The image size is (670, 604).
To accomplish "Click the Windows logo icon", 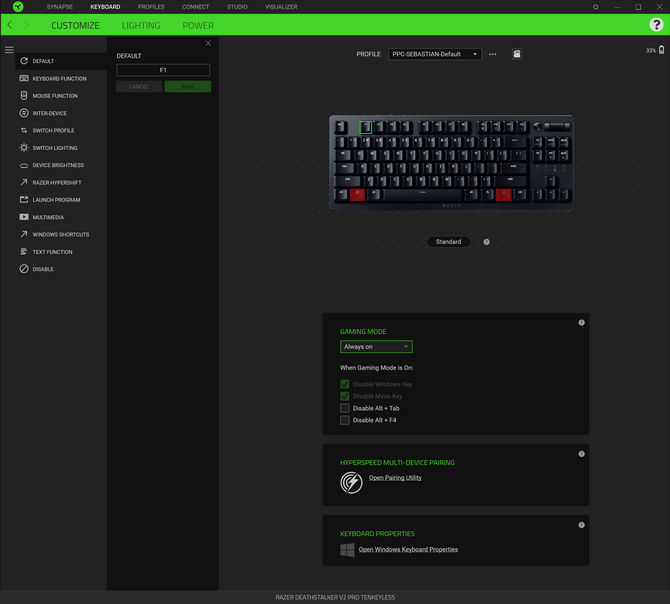I will pos(347,550).
